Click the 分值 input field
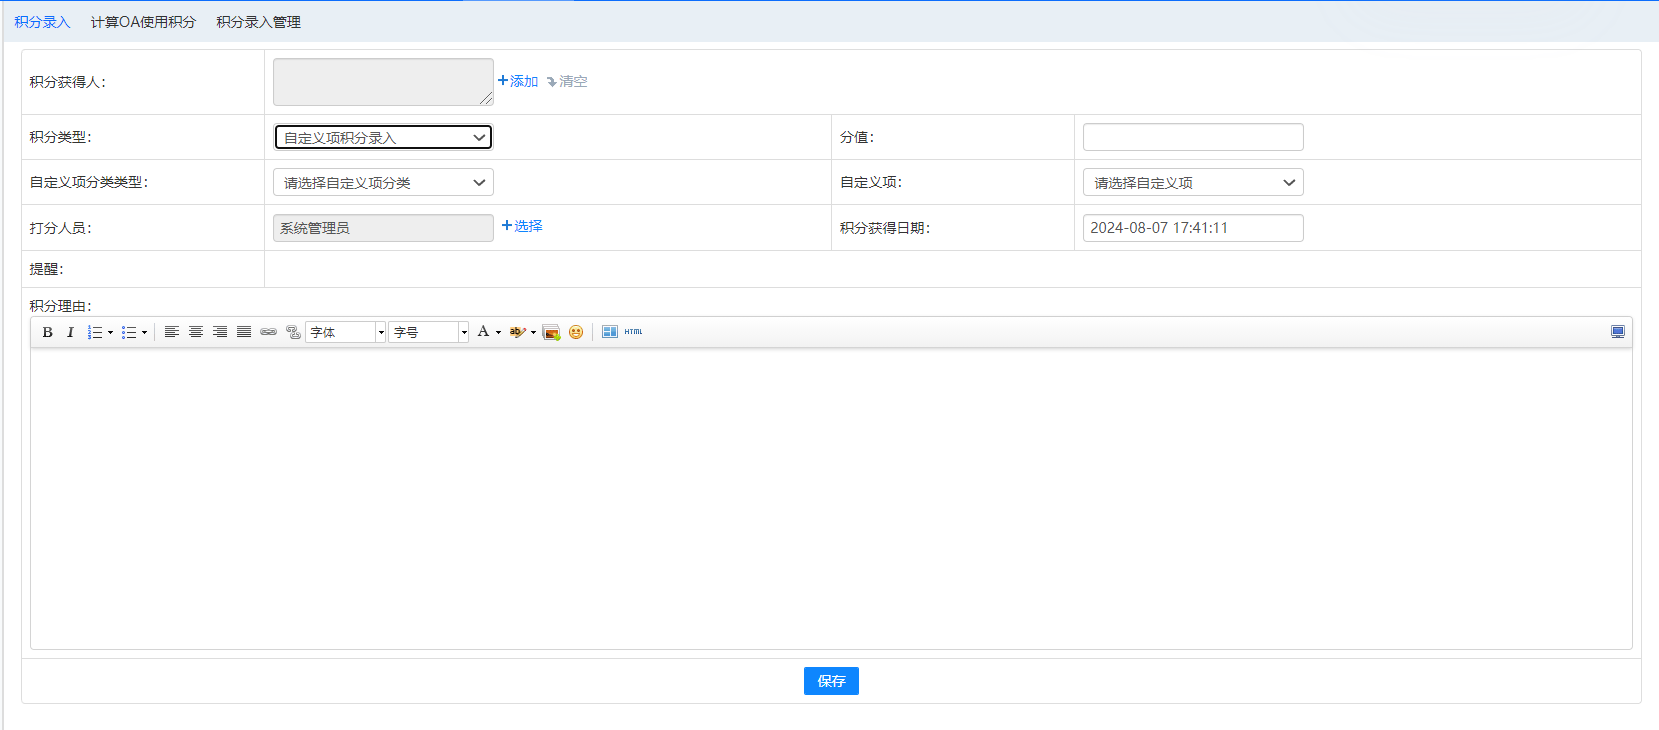1659x730 pixels. [x=1192, y=137]
